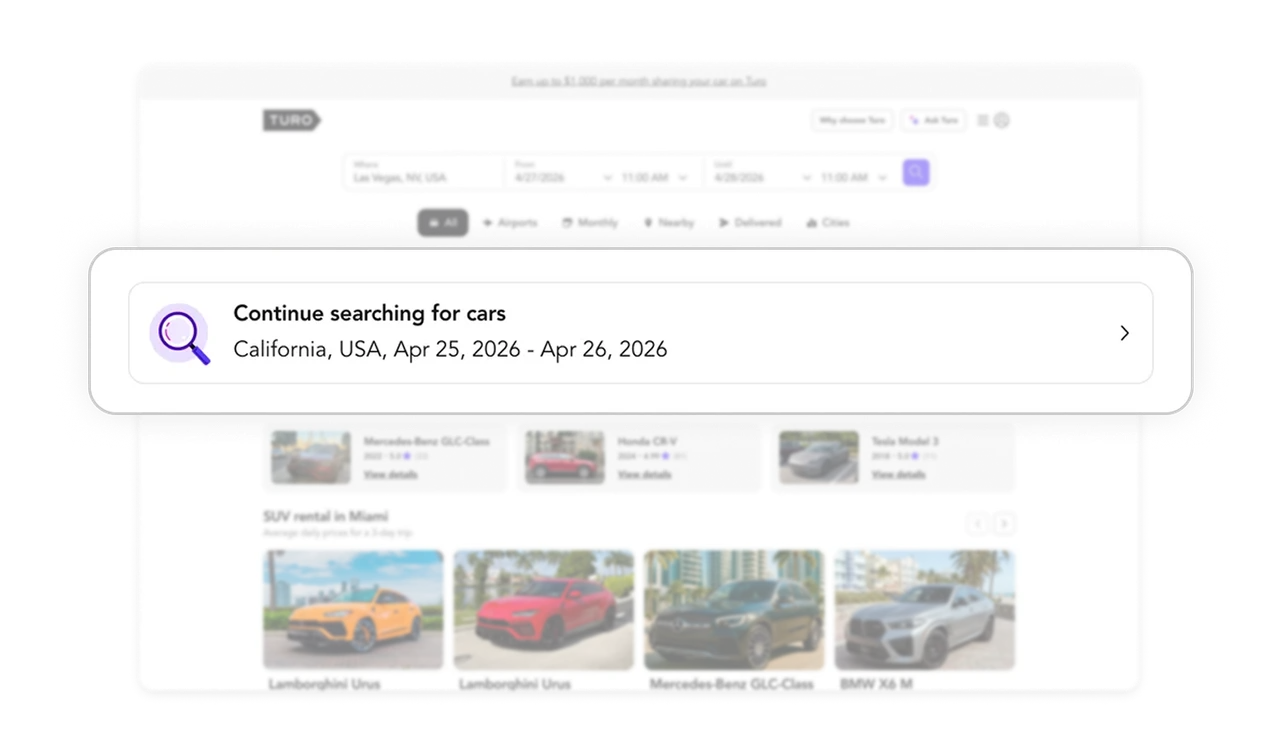Image resolution: width=1280 pixels, height=754 pixels.
Task: Click the previous arrow of SUV rental carousel
Action: tap(978, 524)
